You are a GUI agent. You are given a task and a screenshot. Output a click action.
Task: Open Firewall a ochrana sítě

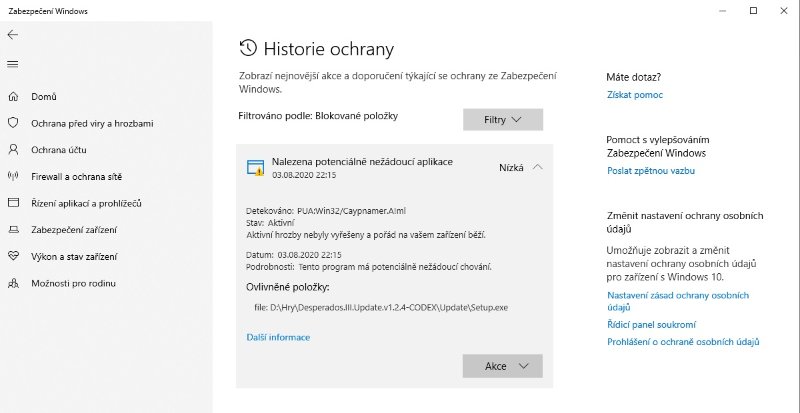(x=77, y=177)
